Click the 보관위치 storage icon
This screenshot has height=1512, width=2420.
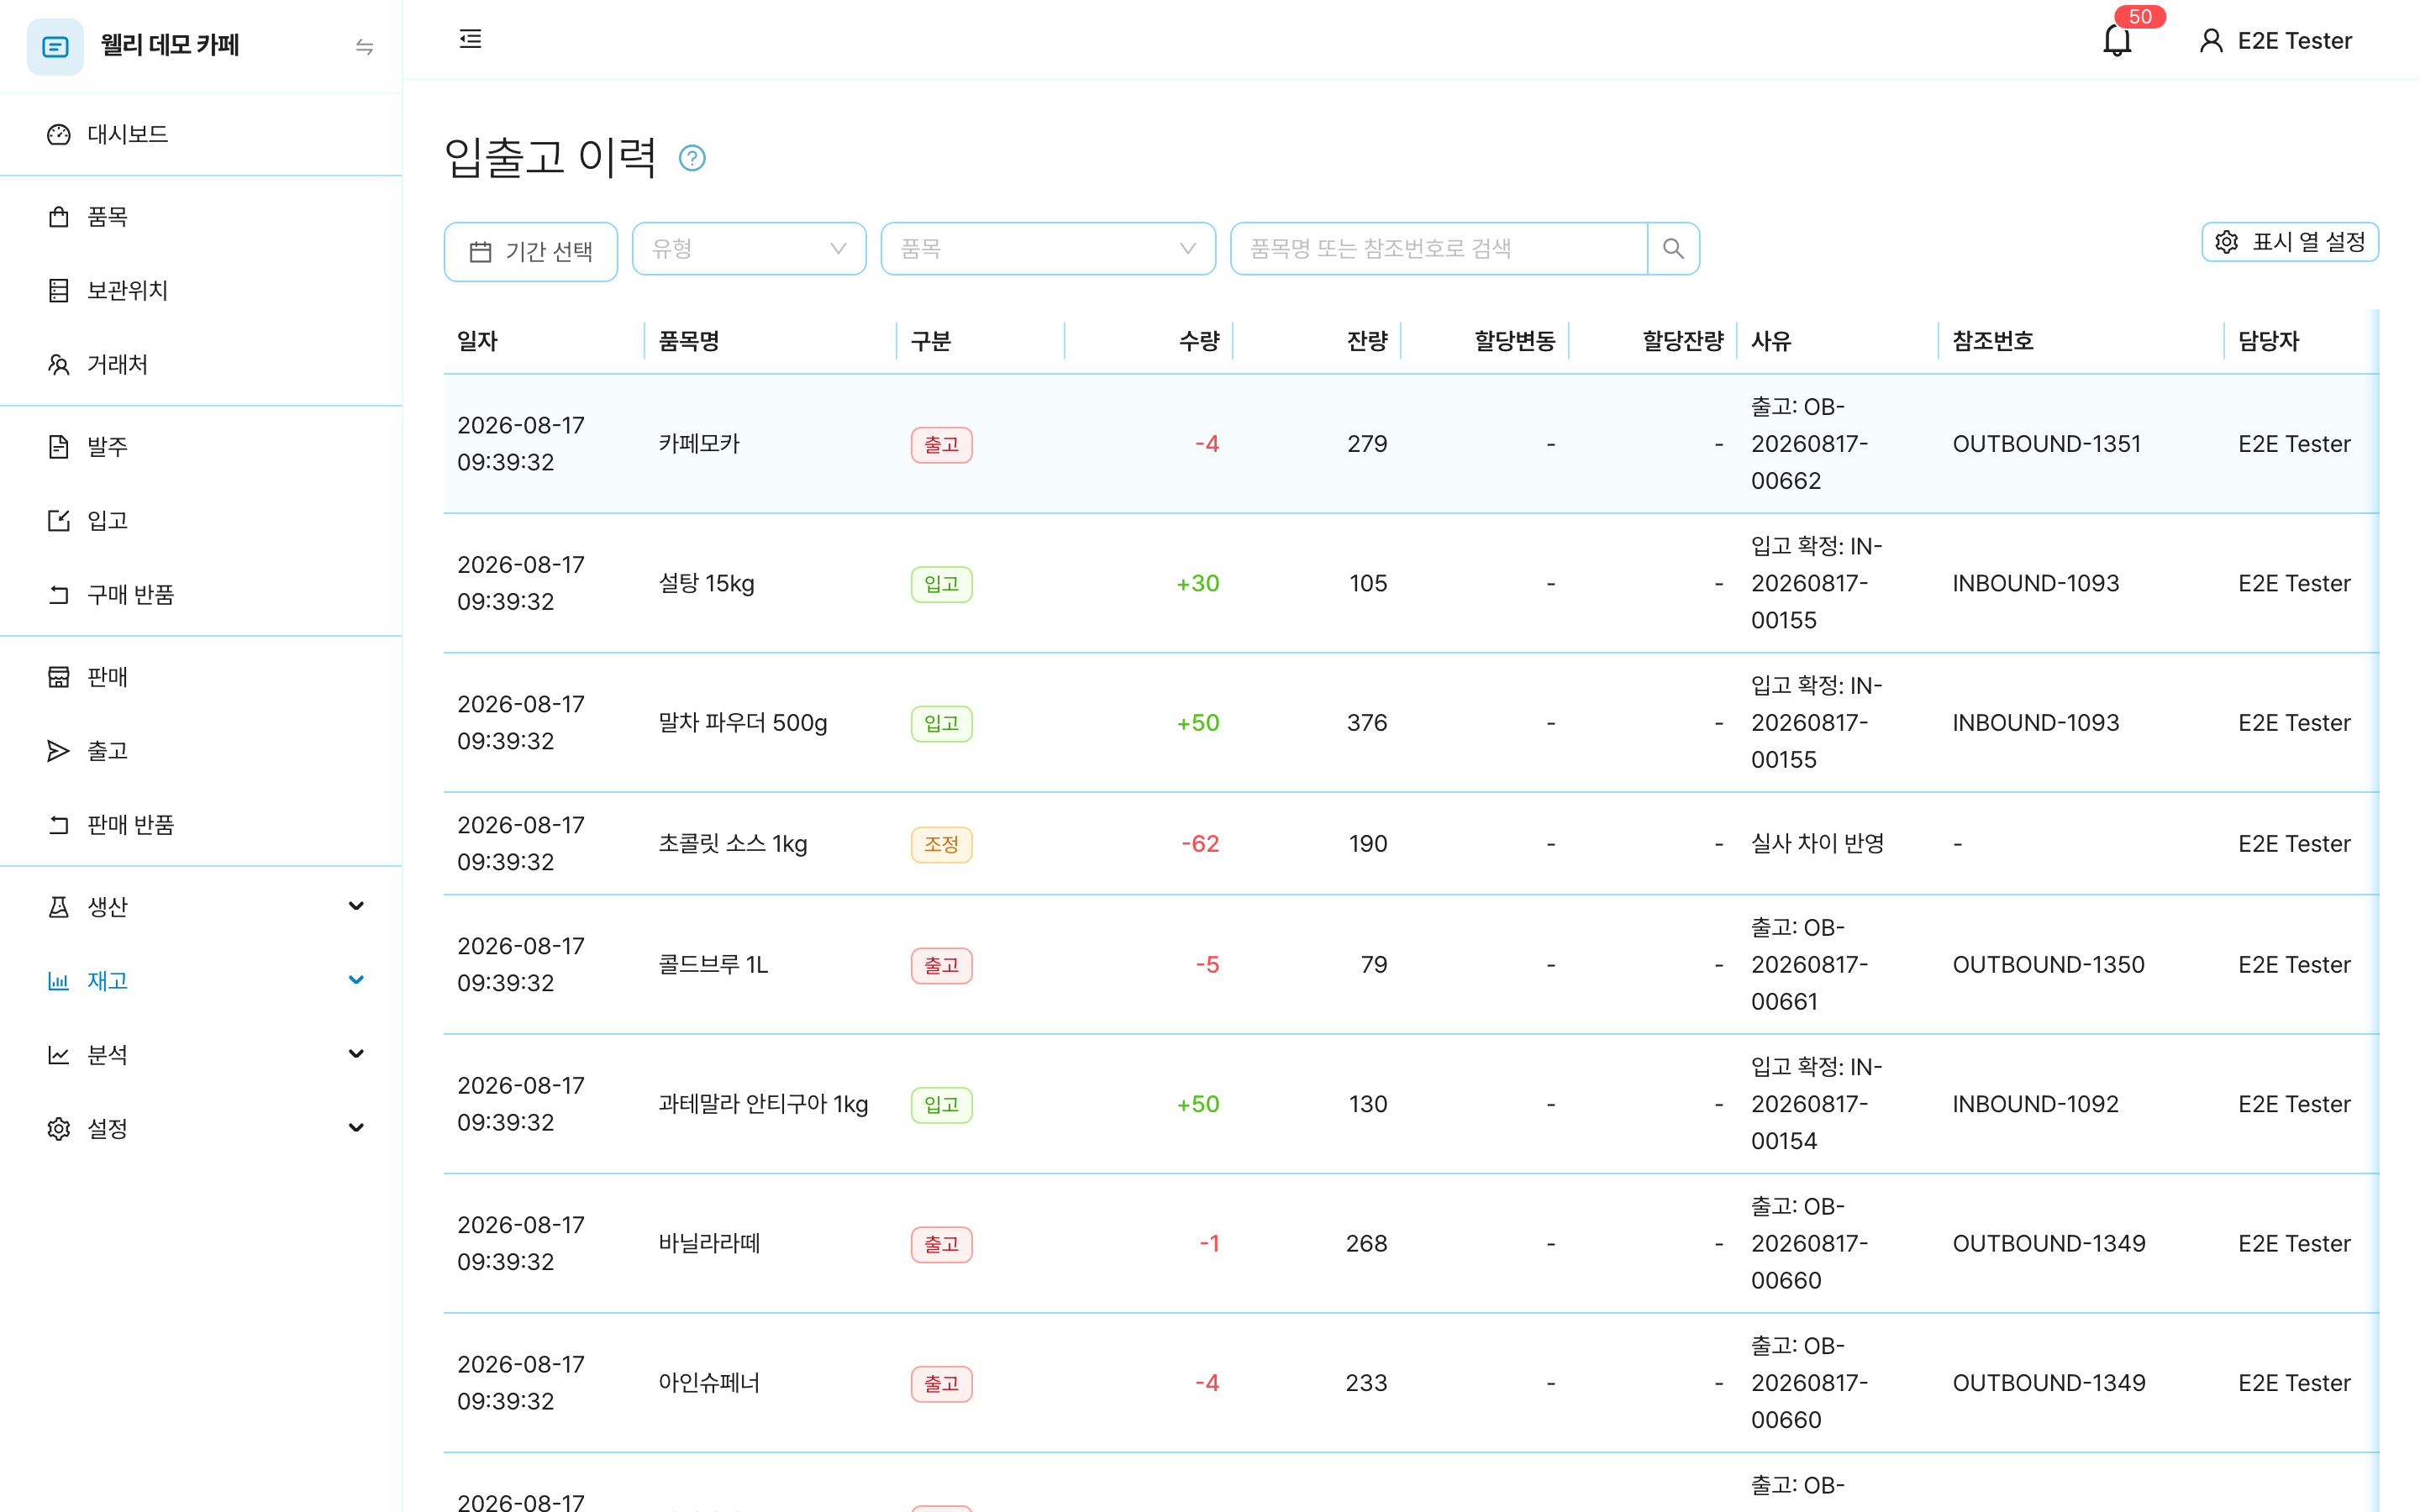[x=59, y=291]
